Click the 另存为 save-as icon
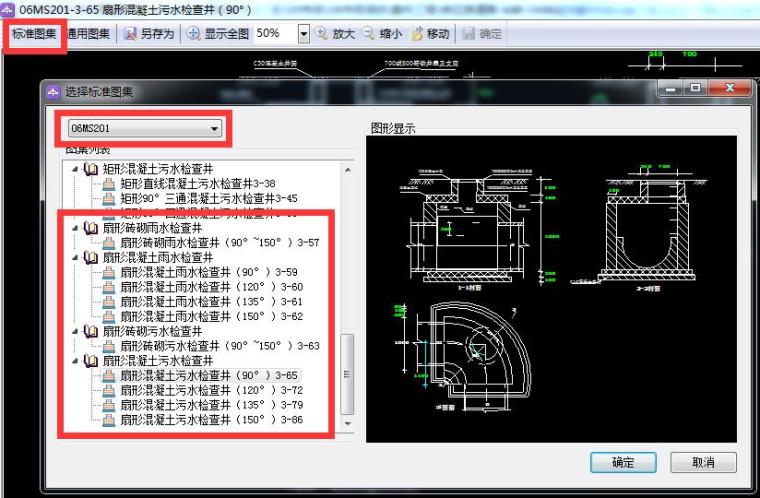This screenshot has height=498, width=760. pyautogui.click(x=130, y=33)
